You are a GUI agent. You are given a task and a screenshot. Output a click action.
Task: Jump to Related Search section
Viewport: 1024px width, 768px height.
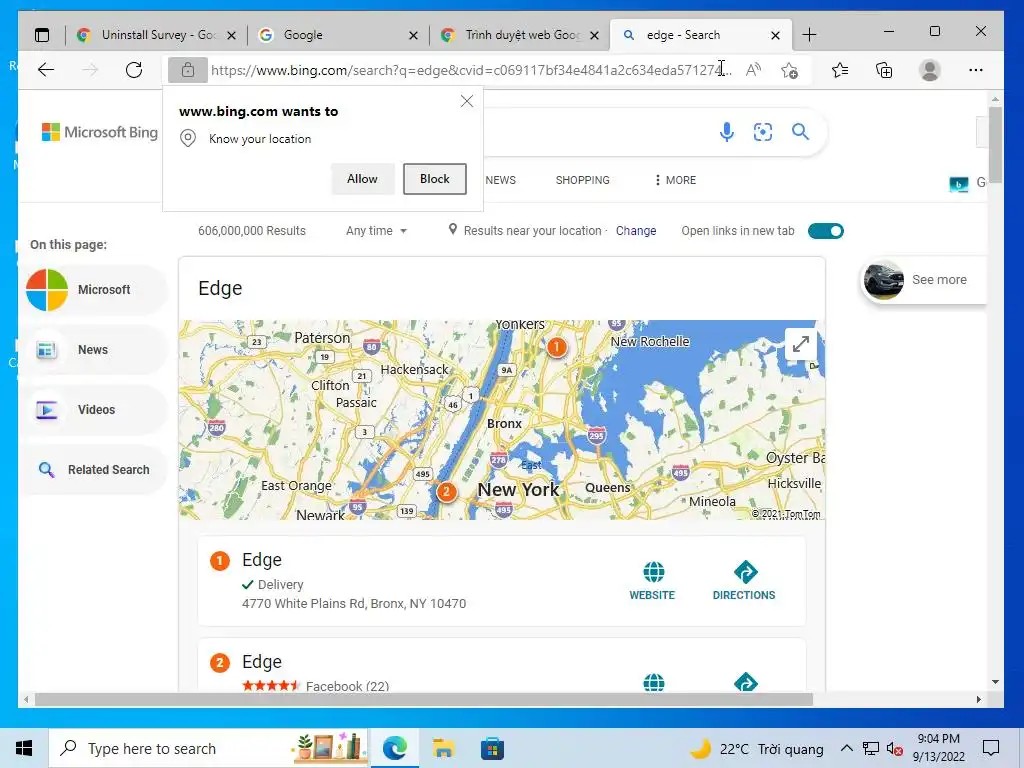pos(95,470)
